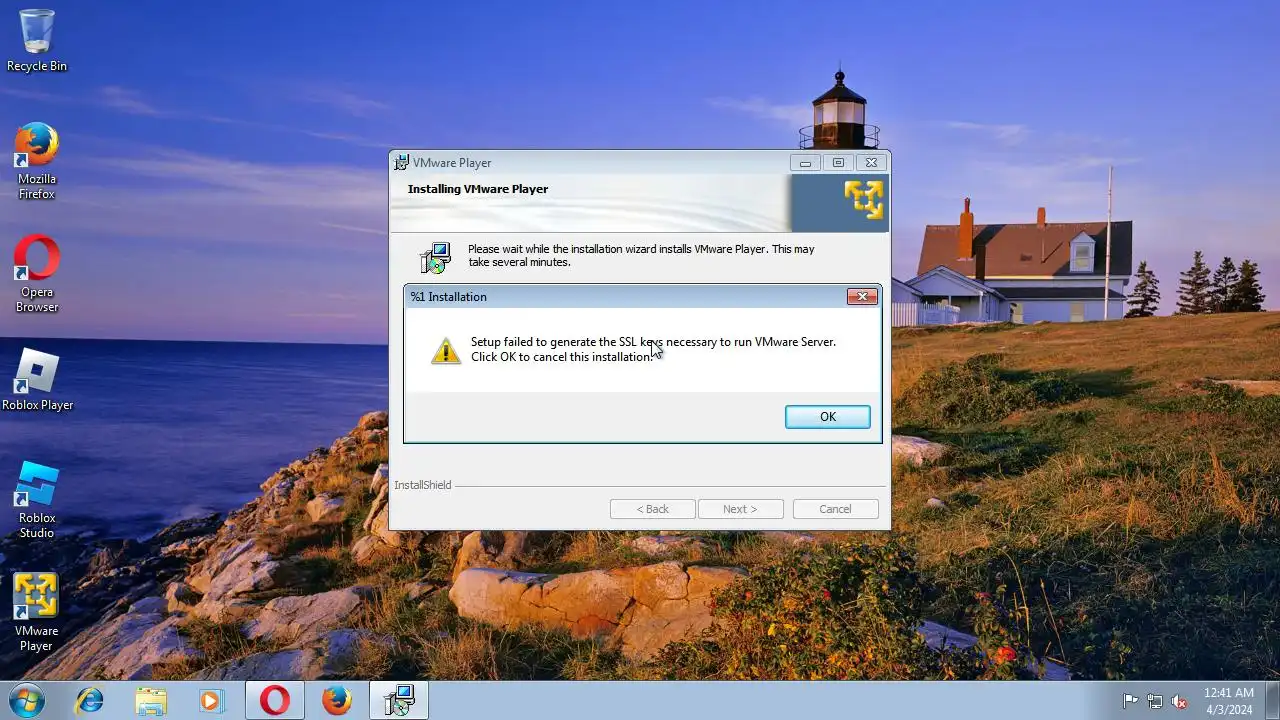
Task: Click the VMware Player title bar icon
Action: (402, 162)
